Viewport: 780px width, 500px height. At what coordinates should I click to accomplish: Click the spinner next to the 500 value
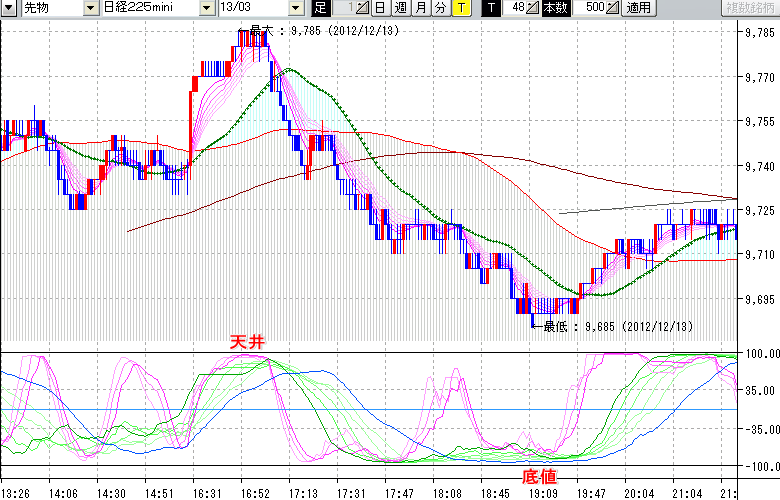612,8
